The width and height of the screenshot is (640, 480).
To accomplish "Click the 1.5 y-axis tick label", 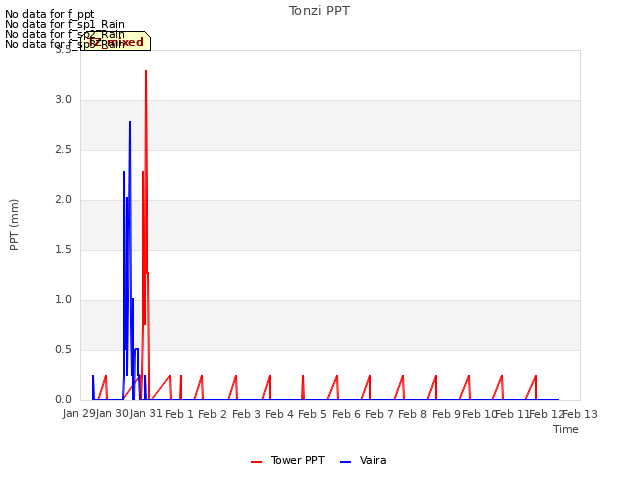I will [63, 250].
